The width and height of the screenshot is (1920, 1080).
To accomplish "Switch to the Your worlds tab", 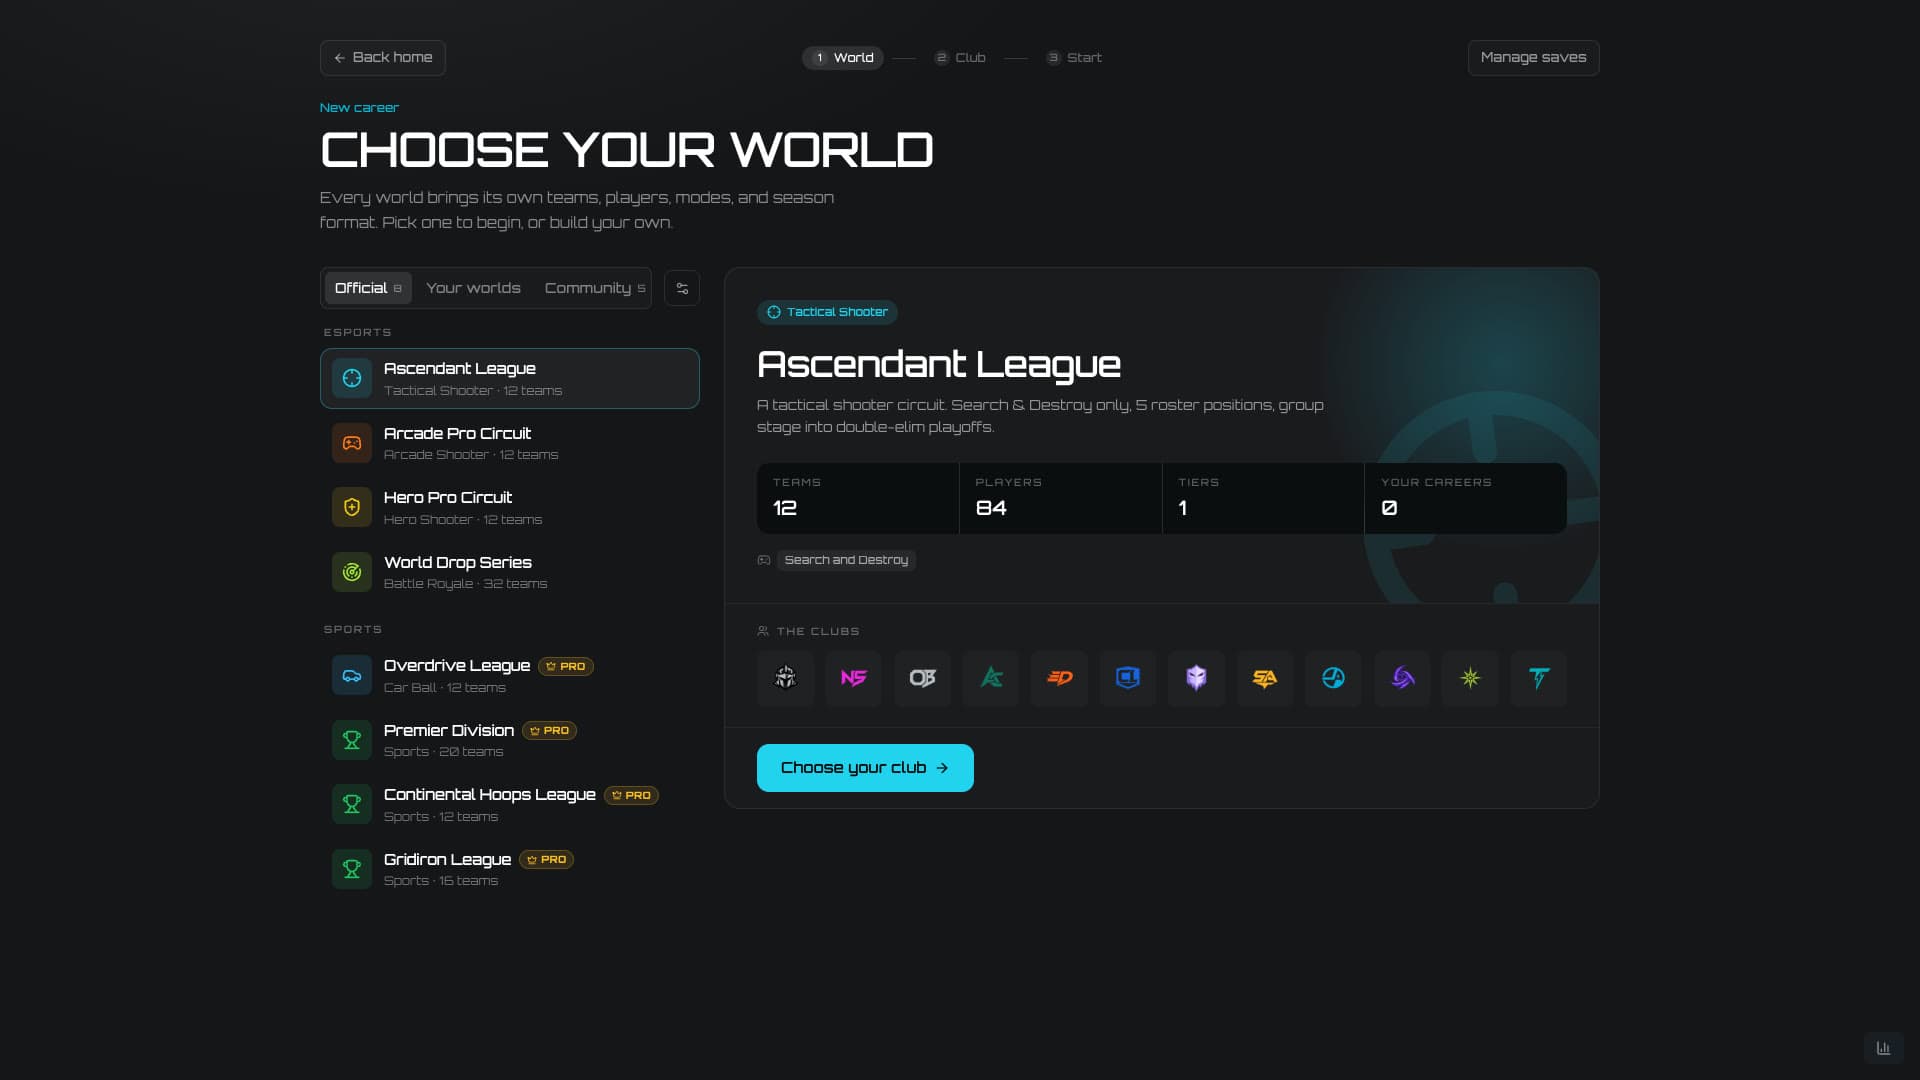I will pos(473,288).
